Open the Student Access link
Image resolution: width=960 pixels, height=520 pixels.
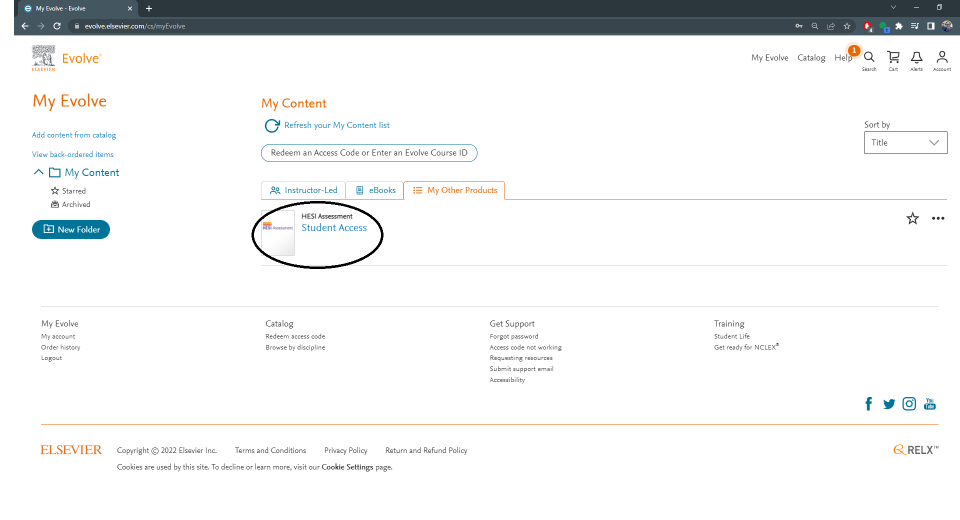click(334, 227)
